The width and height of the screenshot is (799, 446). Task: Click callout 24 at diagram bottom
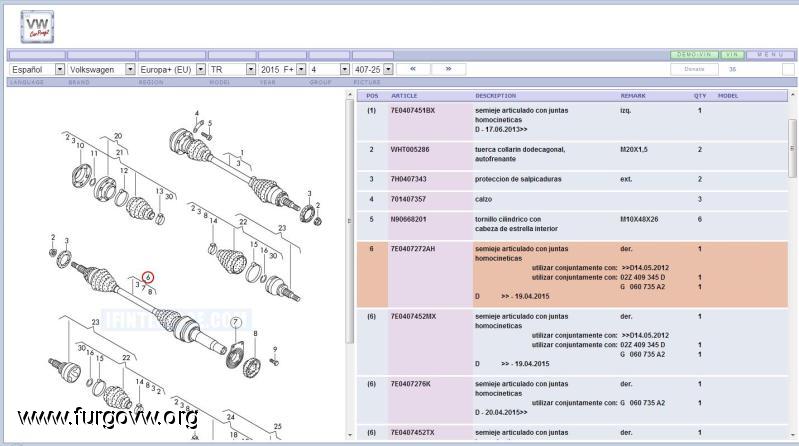point(230,417)
